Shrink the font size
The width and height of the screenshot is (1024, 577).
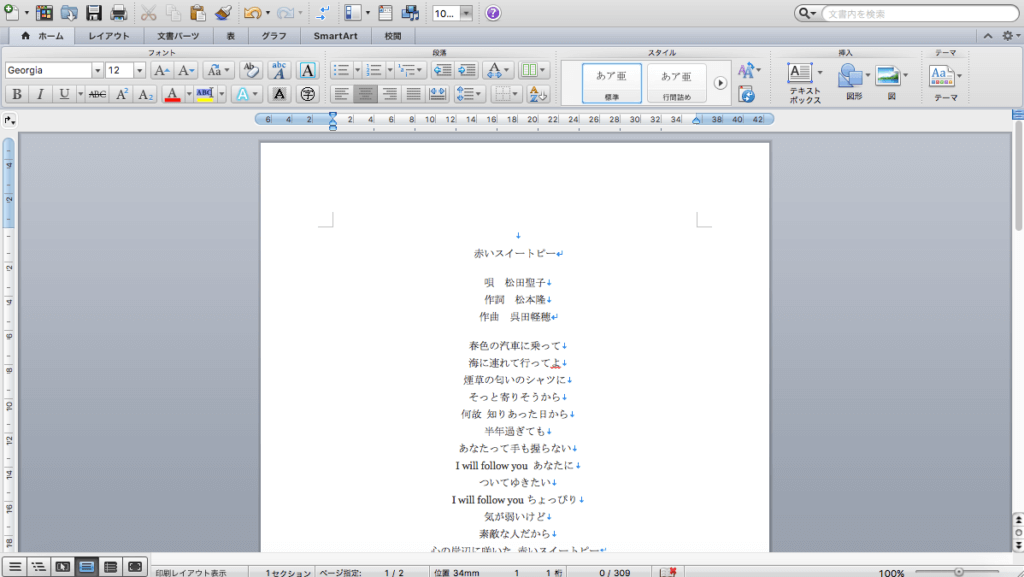[185, 70]
